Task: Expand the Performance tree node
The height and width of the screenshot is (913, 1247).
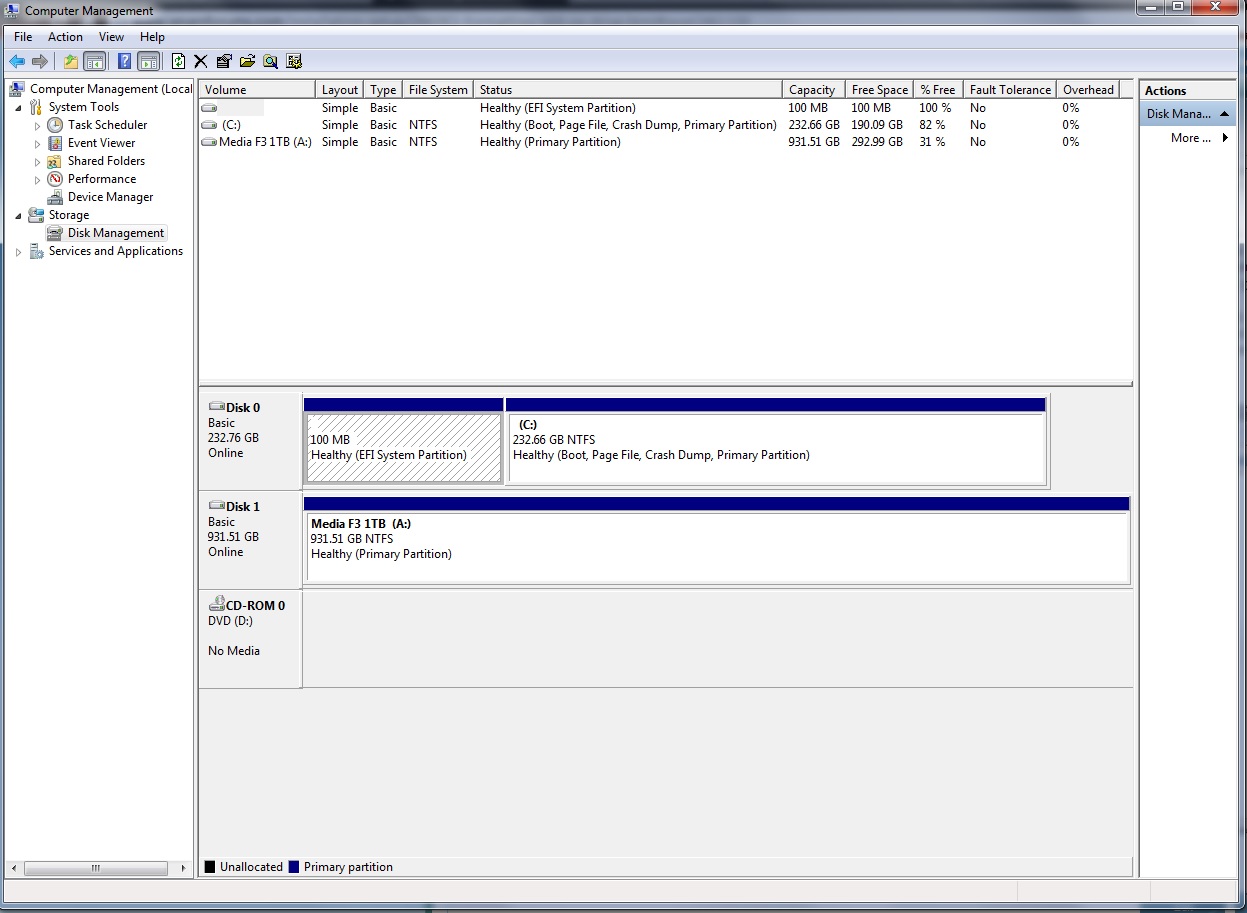Action: coord(38,180)
